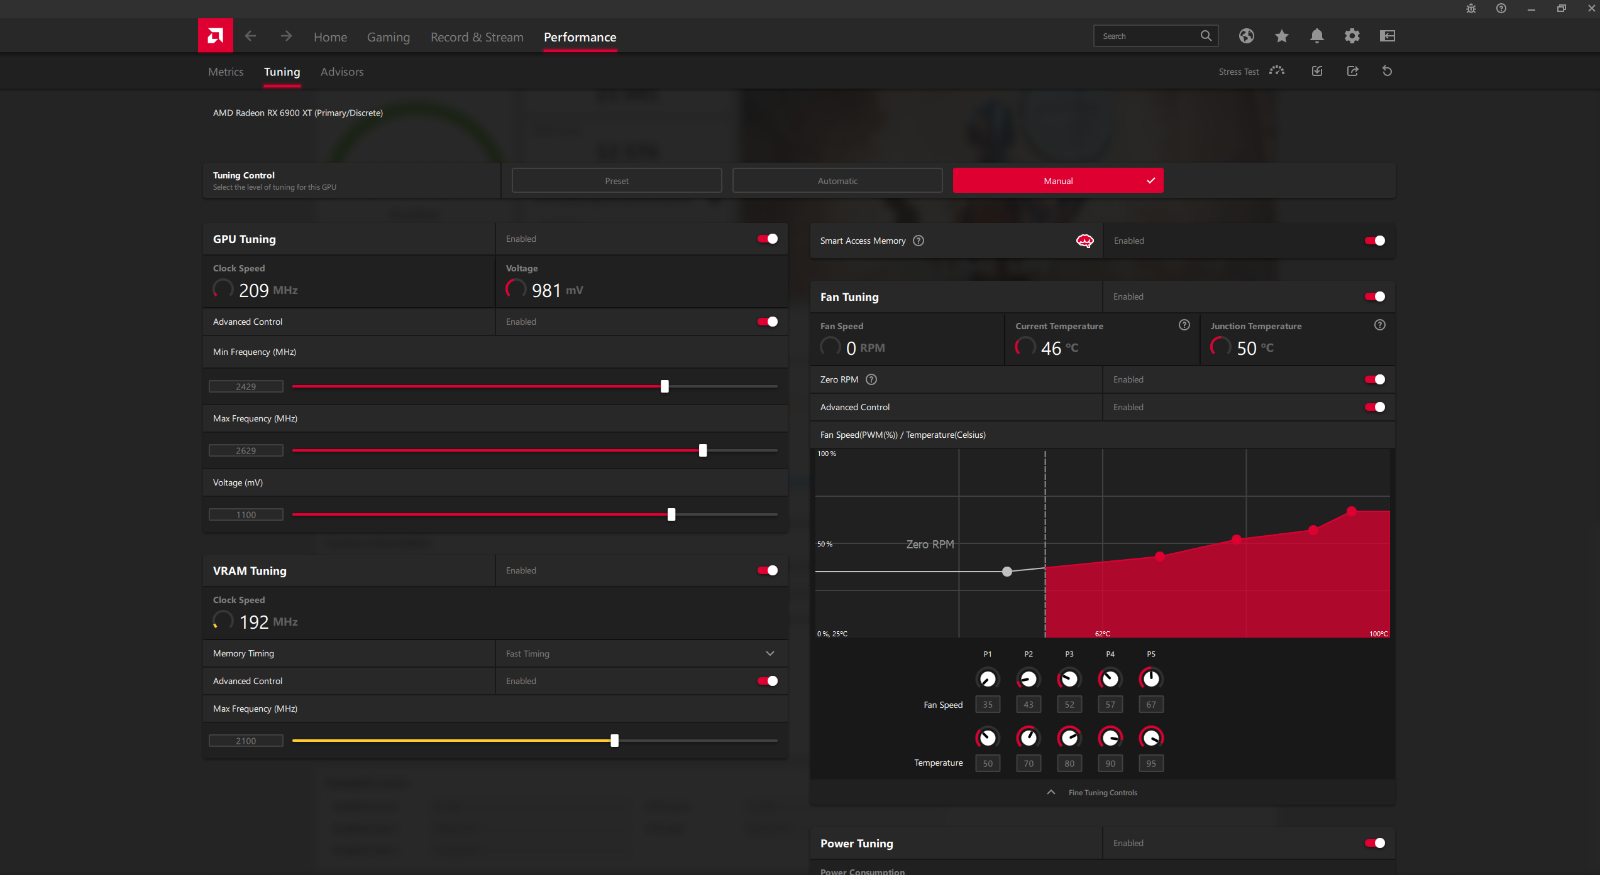Click the GPU Voltage slider handle
The width and height of the screenshot is (1600, 875).
coord(671,515)
